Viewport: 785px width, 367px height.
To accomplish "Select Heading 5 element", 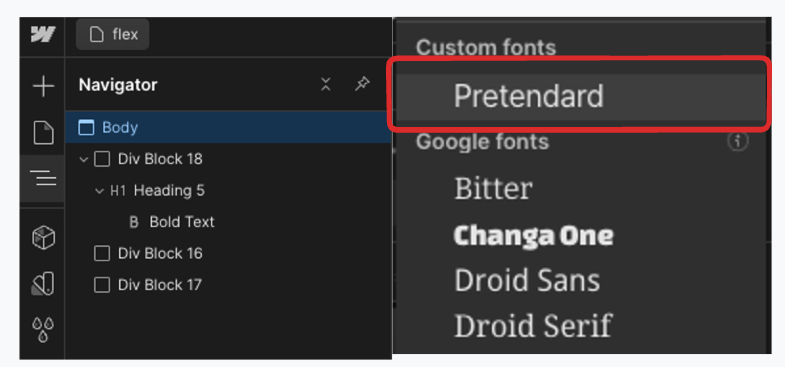I will tap(169, 191).
